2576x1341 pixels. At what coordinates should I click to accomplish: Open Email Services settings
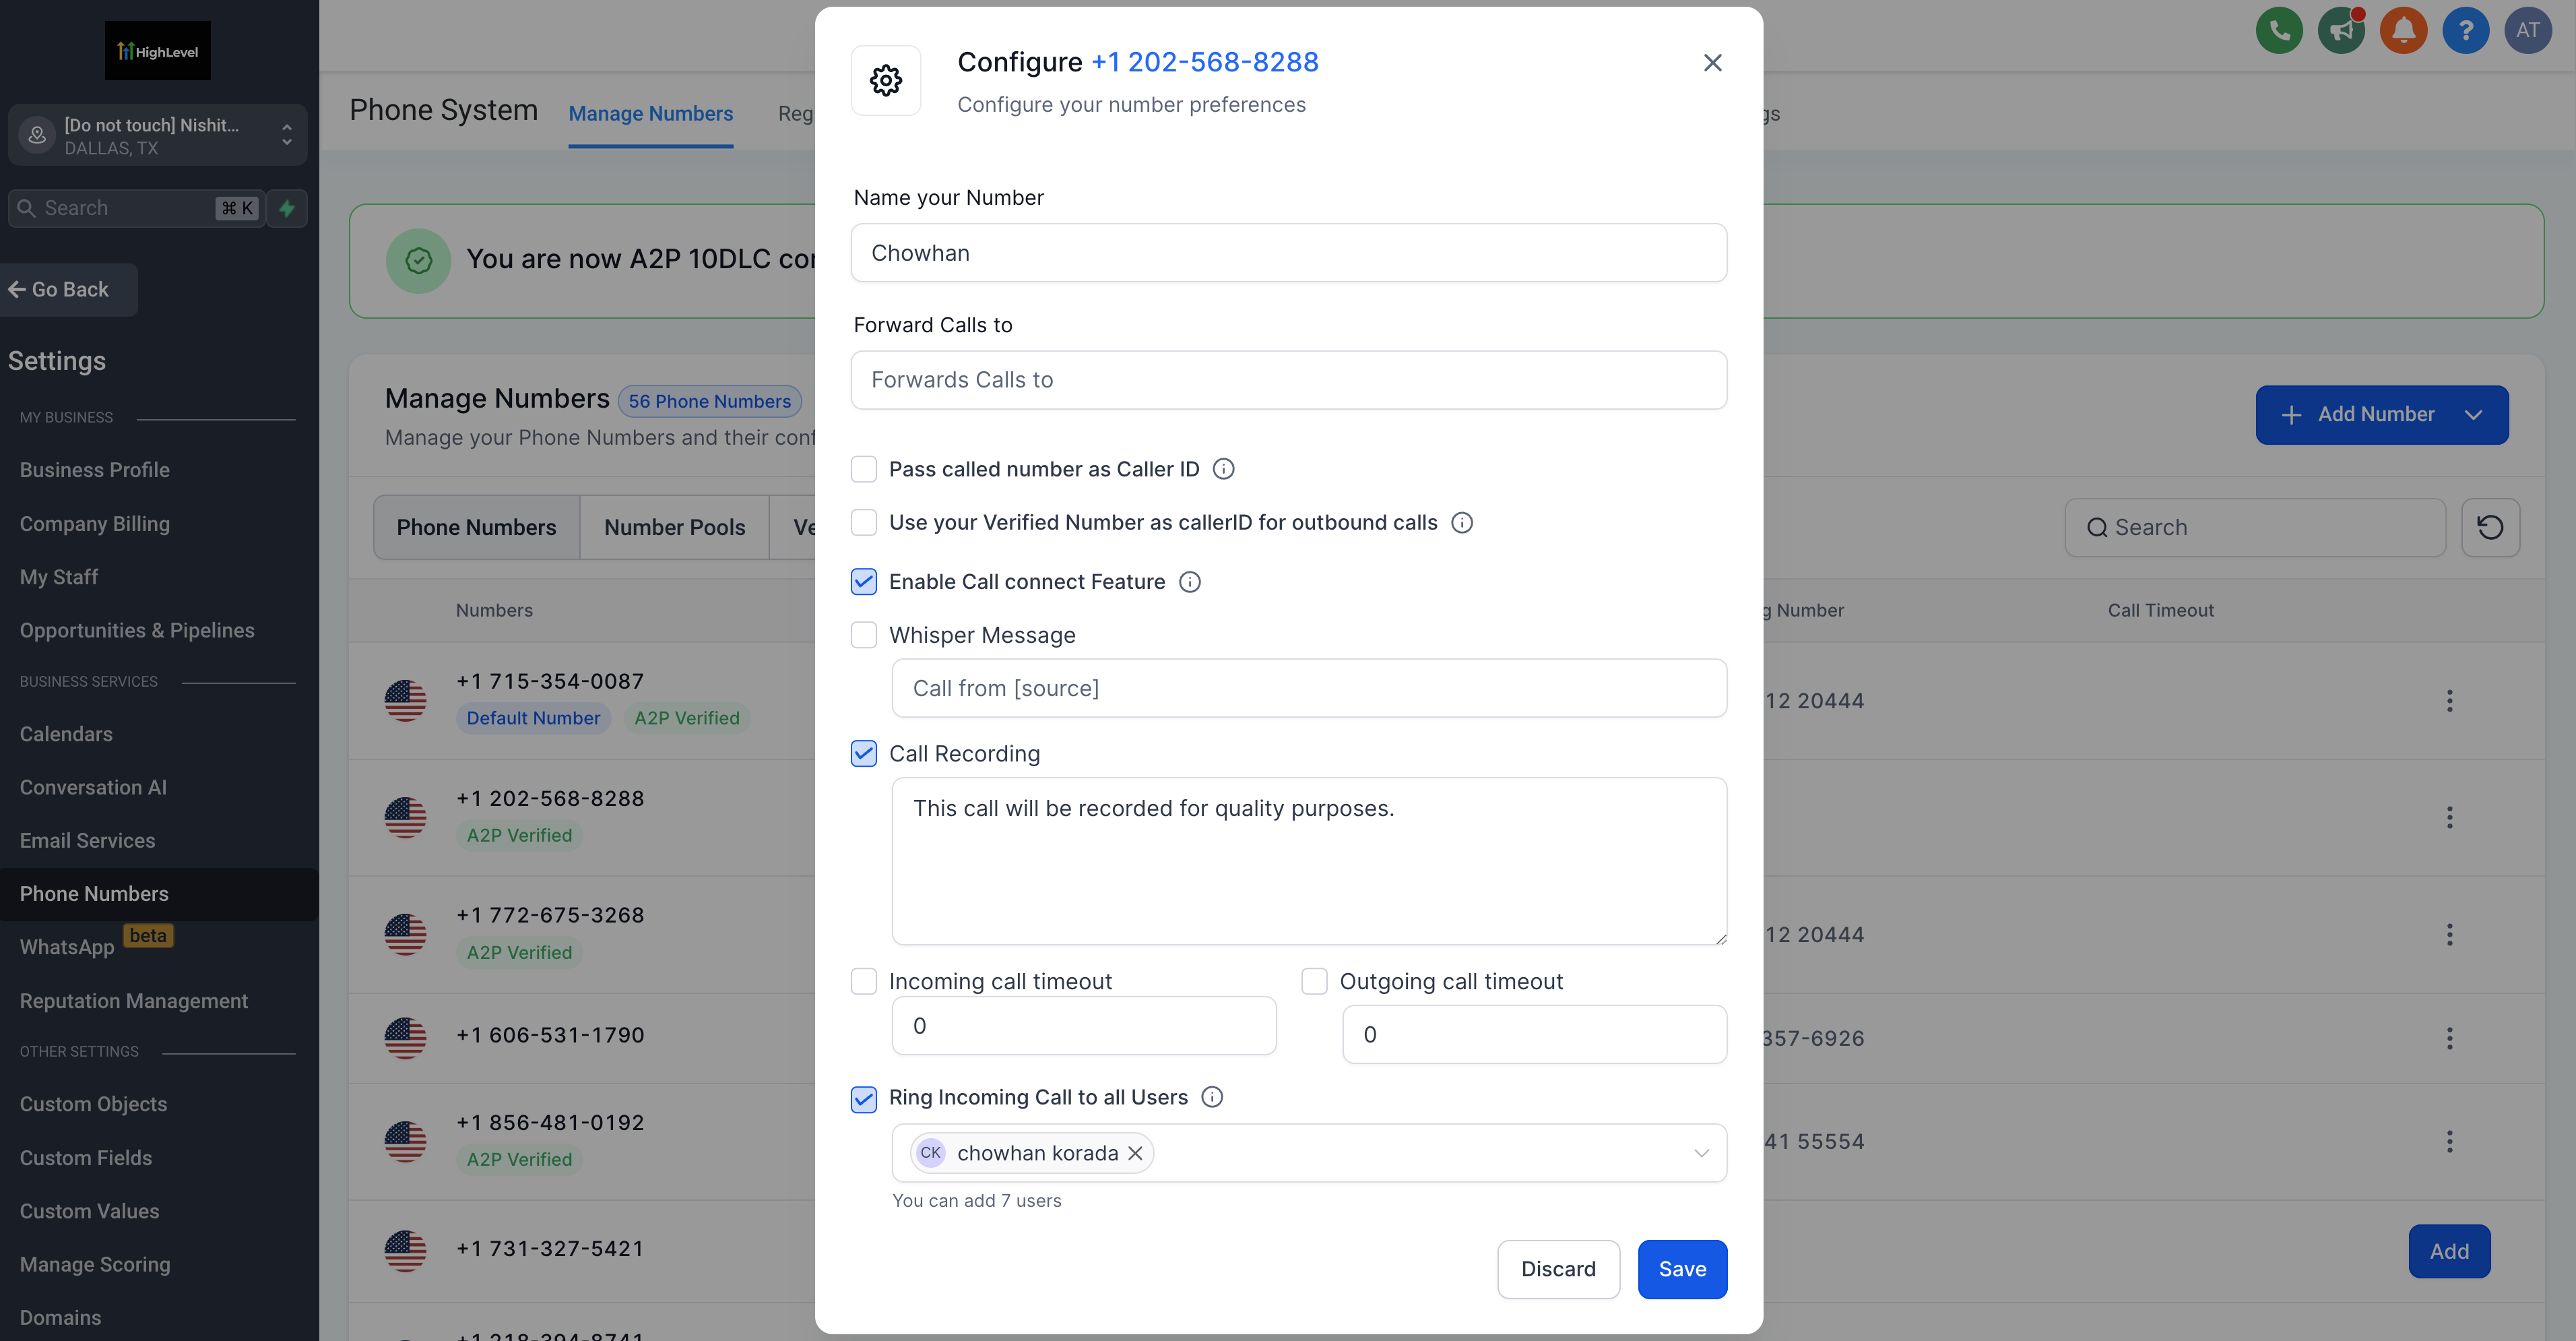[87, 841]
